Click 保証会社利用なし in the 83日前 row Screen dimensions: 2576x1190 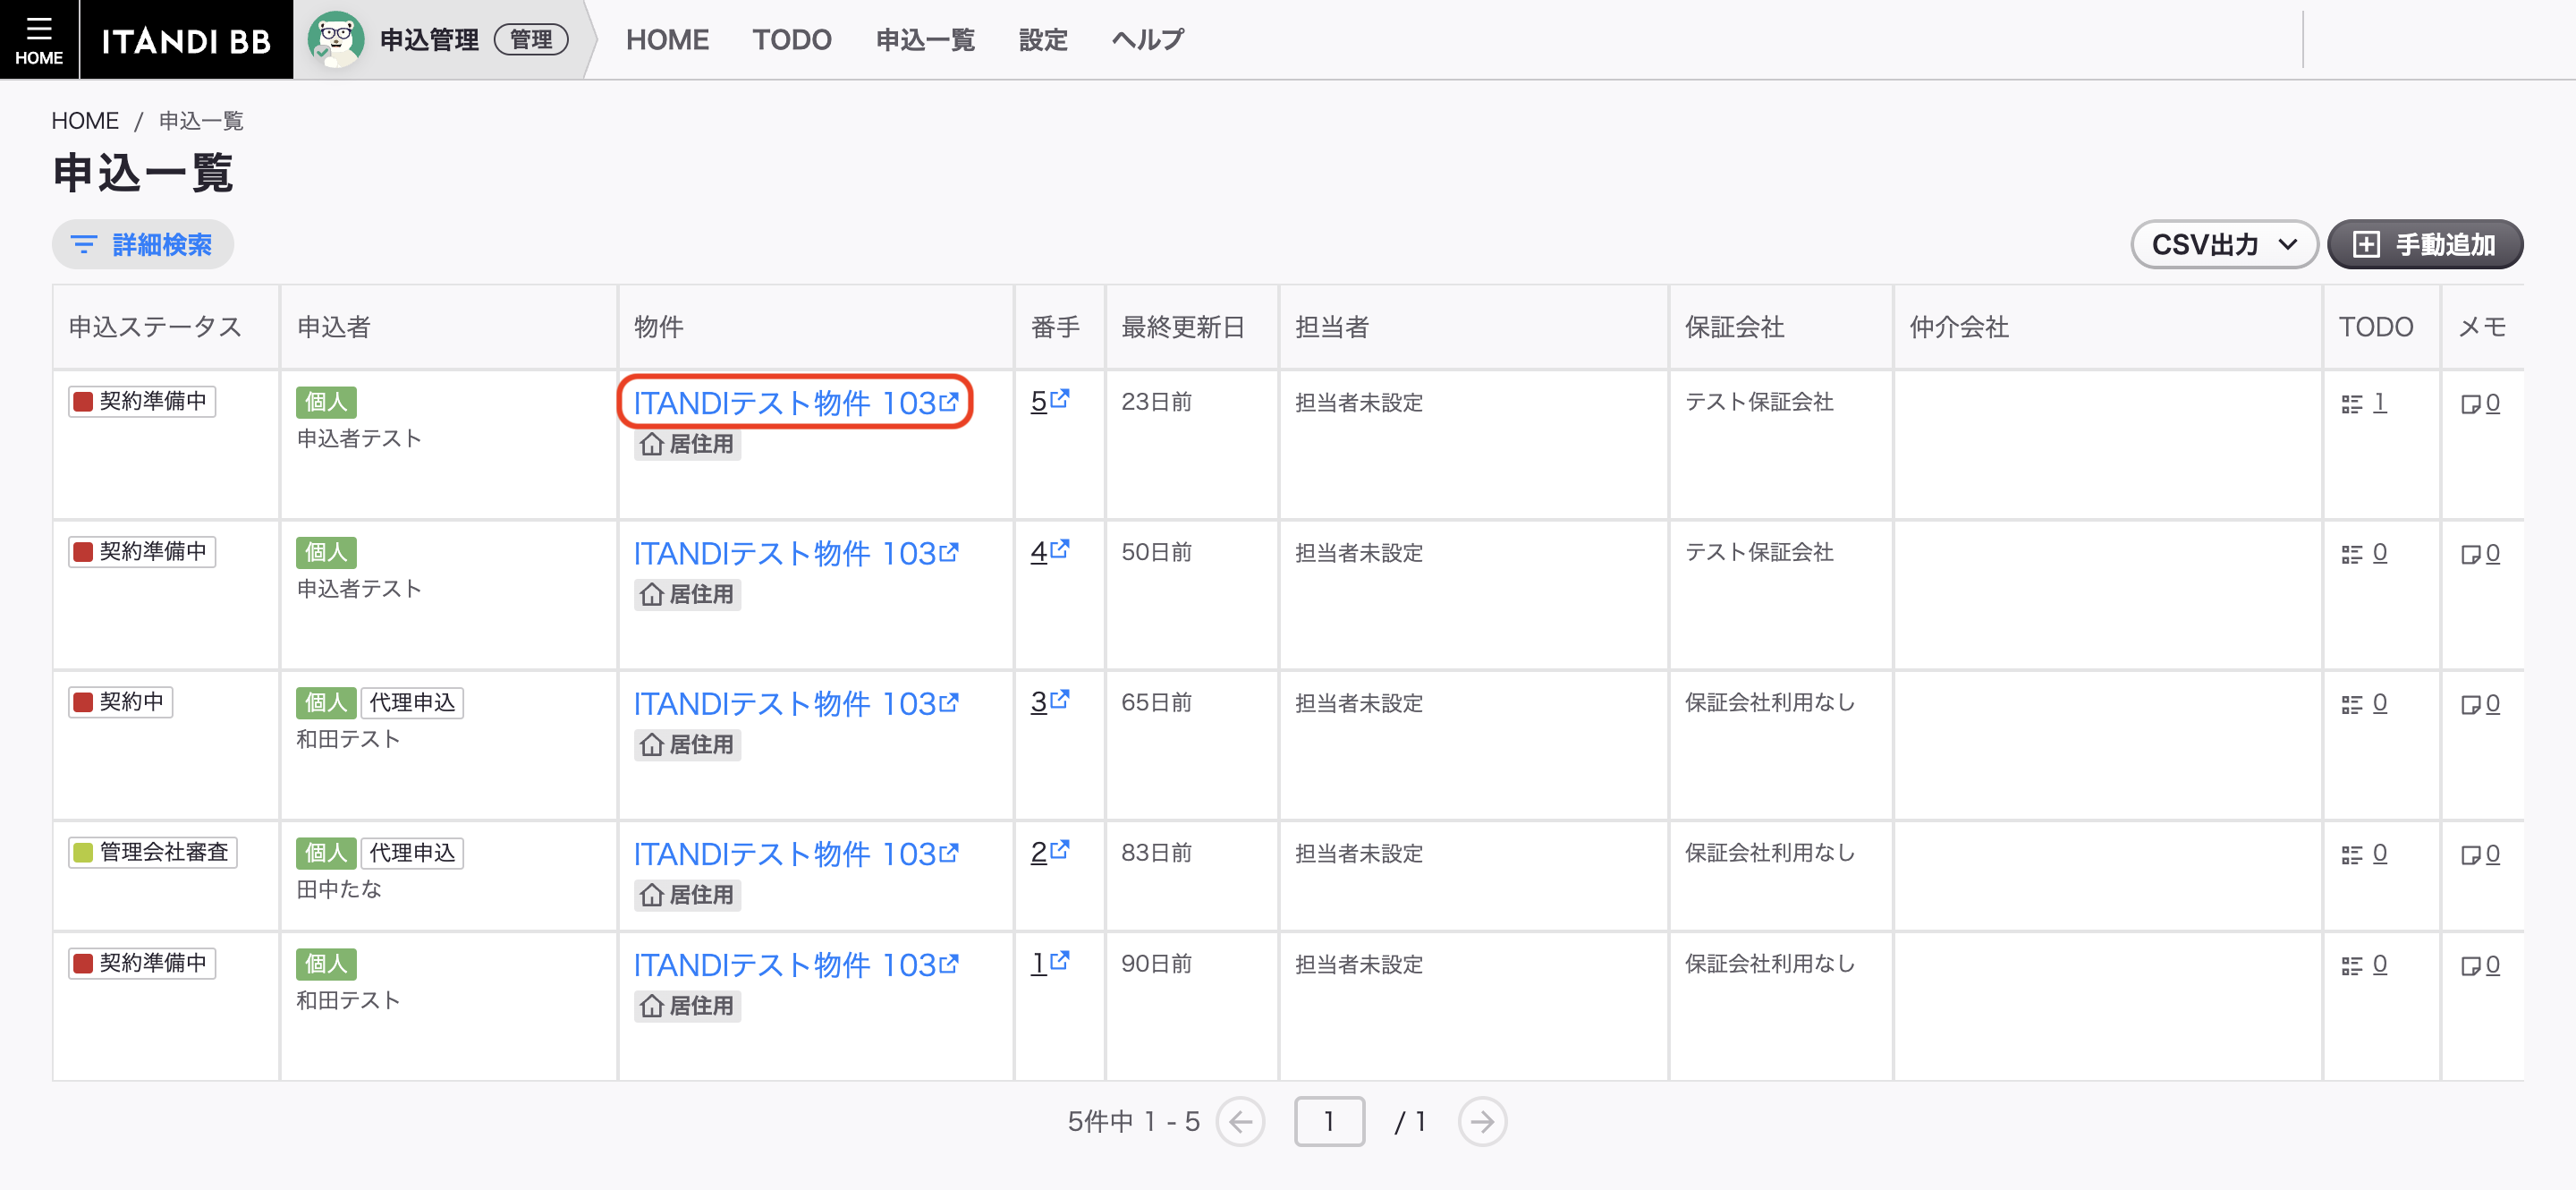pyautogui.click(x=1770, y=852)
